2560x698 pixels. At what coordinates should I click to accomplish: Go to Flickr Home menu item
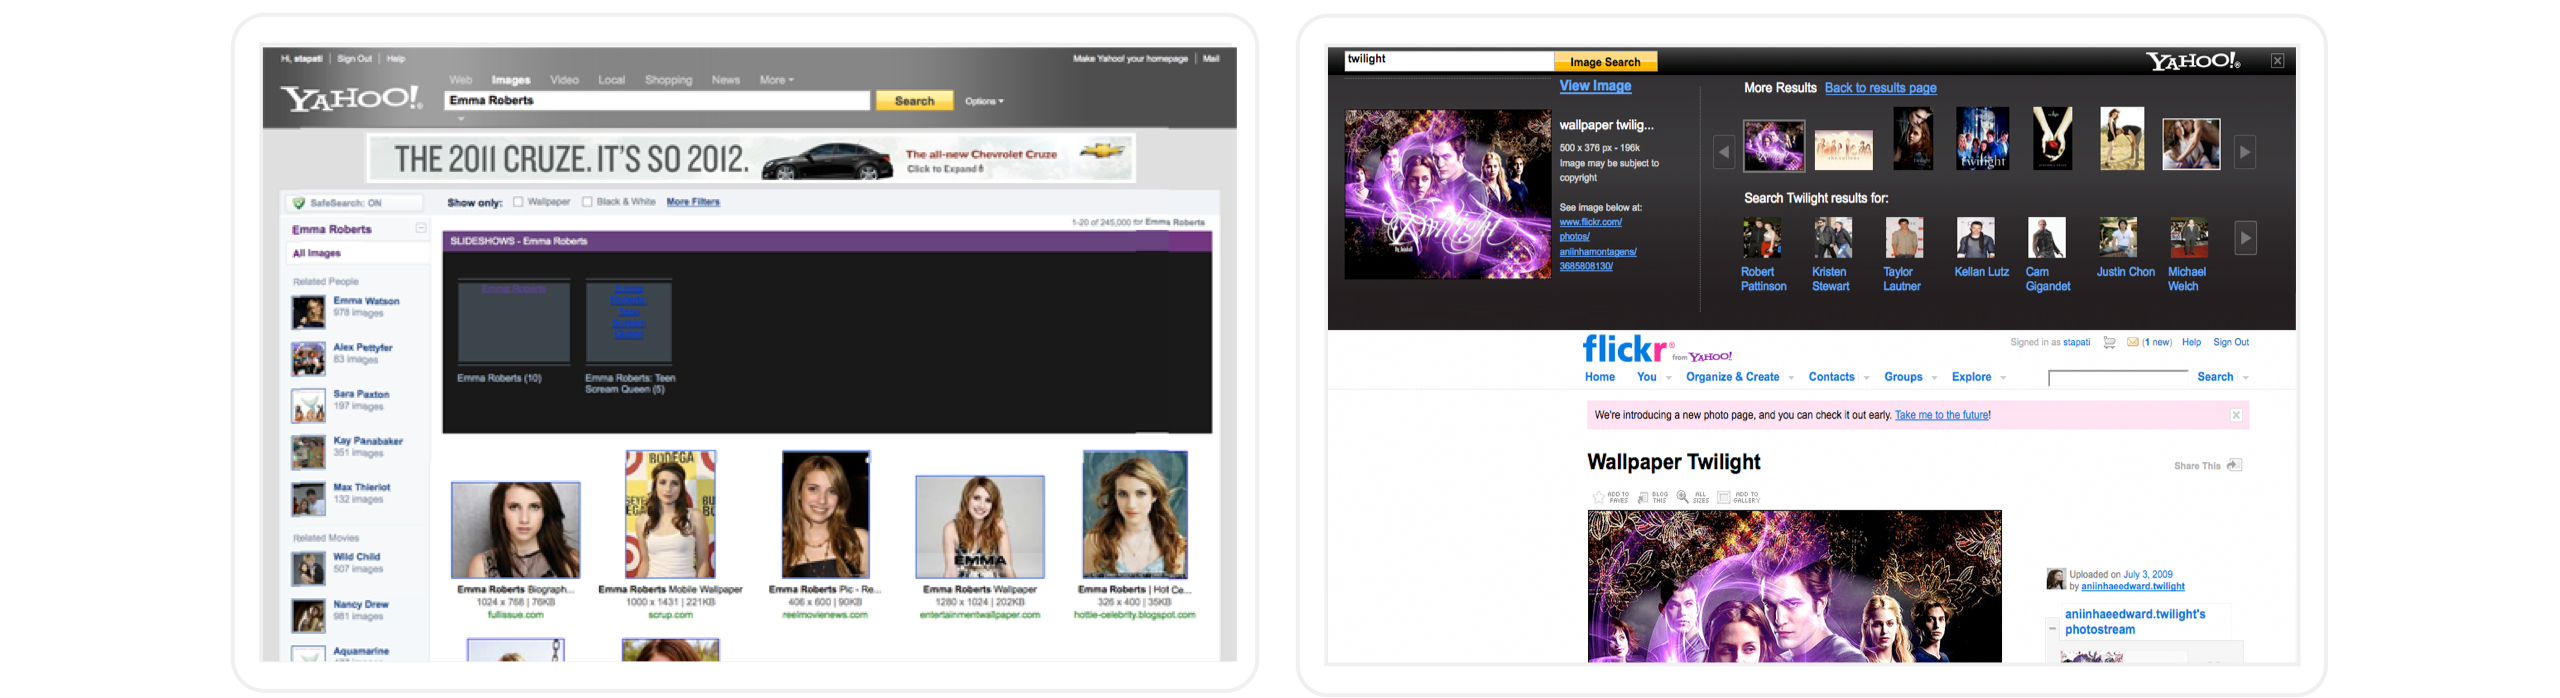click(1600, 377)
